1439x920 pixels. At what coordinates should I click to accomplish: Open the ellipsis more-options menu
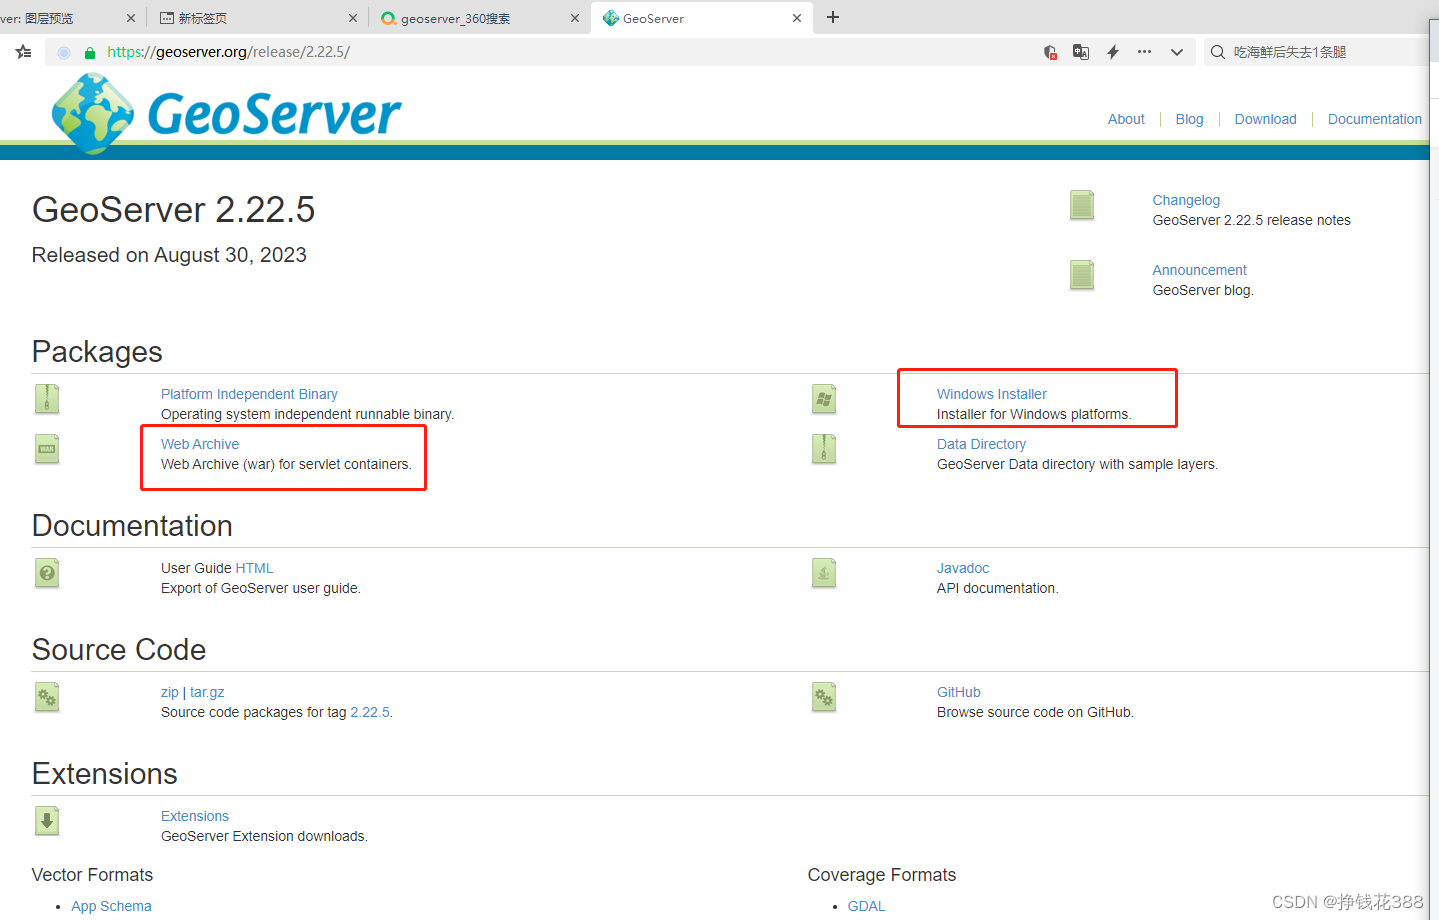[x=1144, y=51]
